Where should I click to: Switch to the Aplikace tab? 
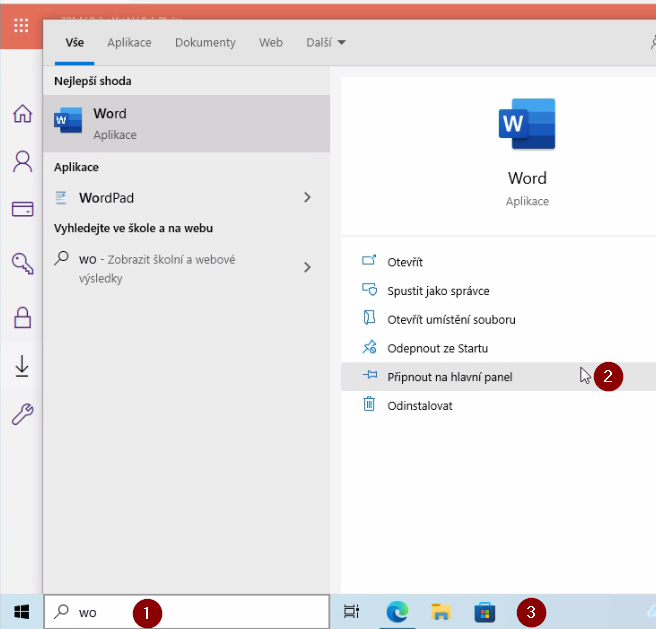pos(129,42)
